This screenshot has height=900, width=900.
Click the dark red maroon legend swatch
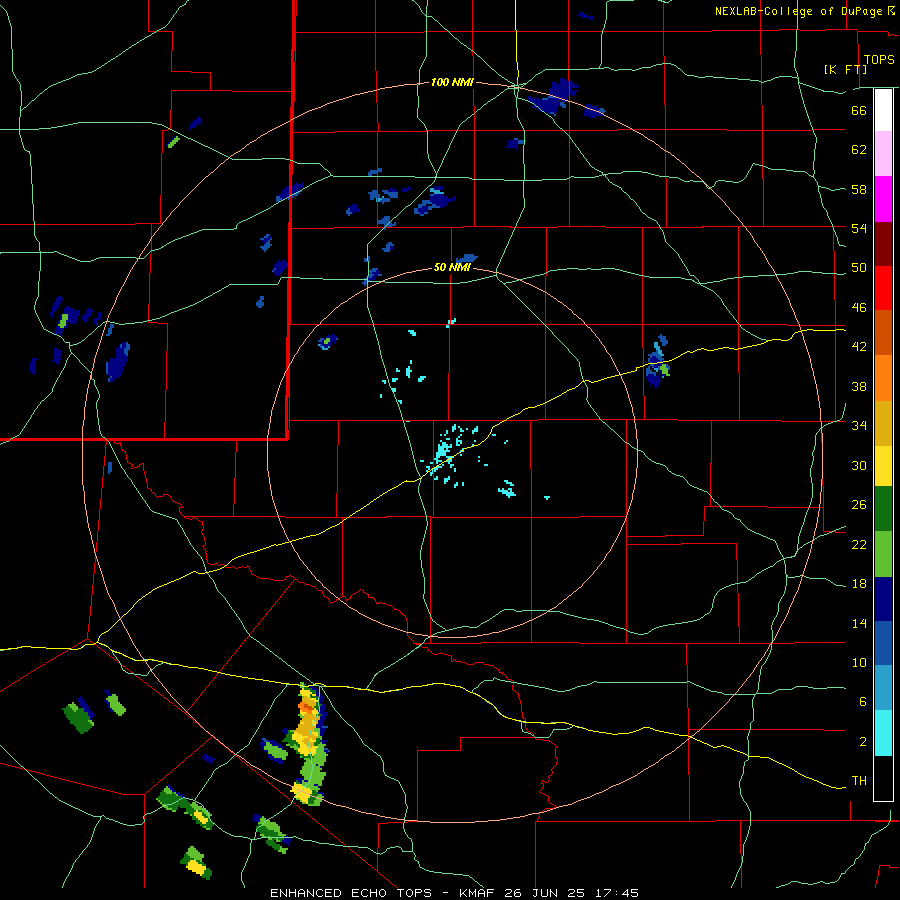[x=883, y=243]
